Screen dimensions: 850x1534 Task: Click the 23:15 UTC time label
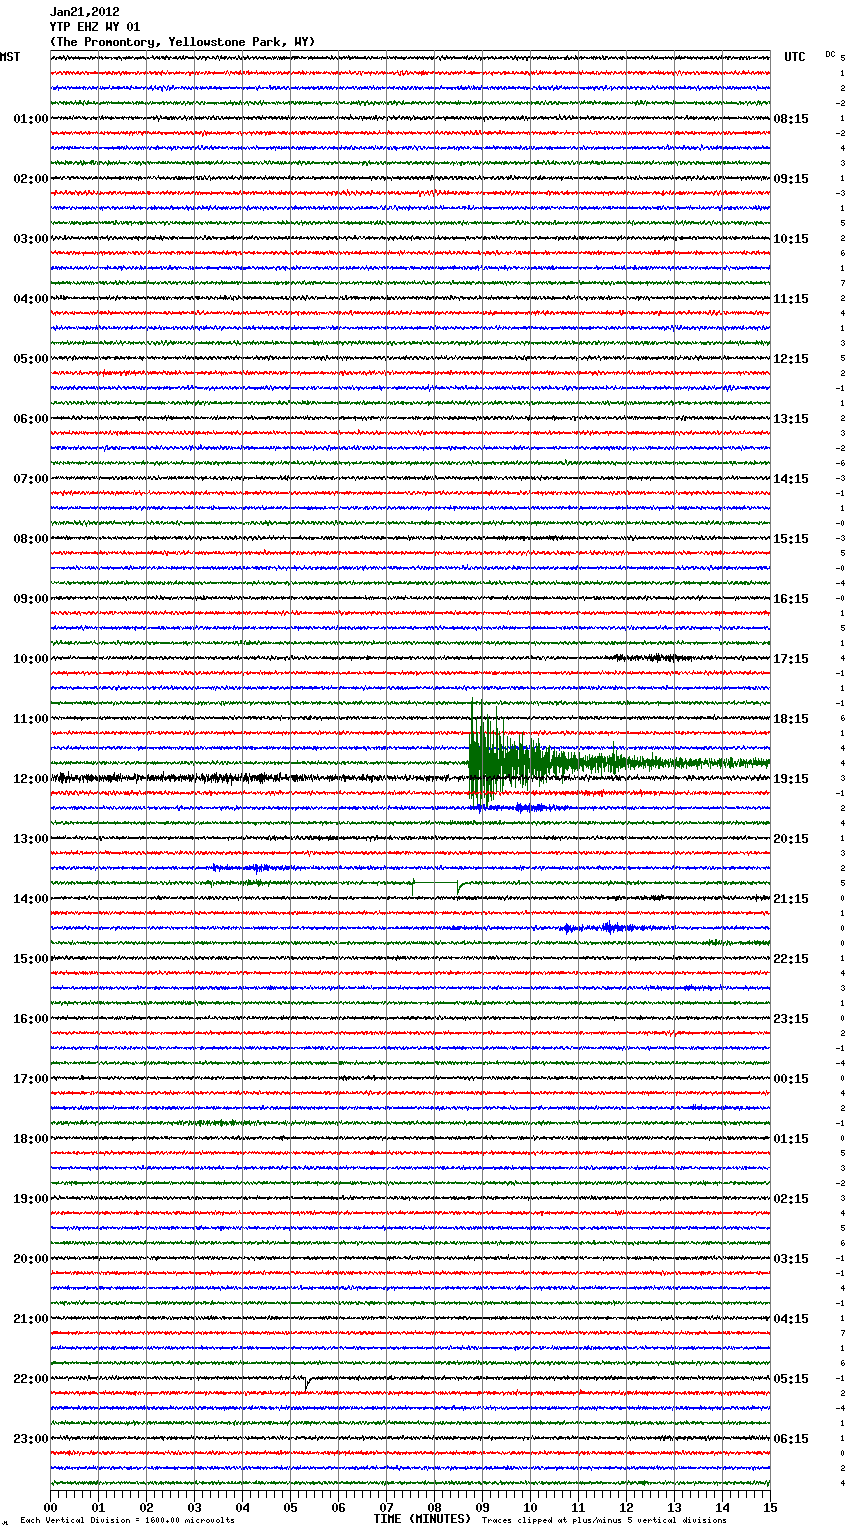point(791,1019)
